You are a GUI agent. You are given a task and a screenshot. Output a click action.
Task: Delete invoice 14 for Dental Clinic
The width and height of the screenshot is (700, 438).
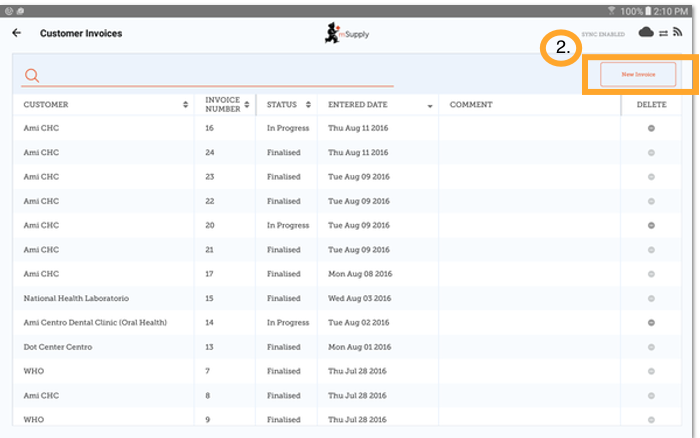(x=651, y=322)
